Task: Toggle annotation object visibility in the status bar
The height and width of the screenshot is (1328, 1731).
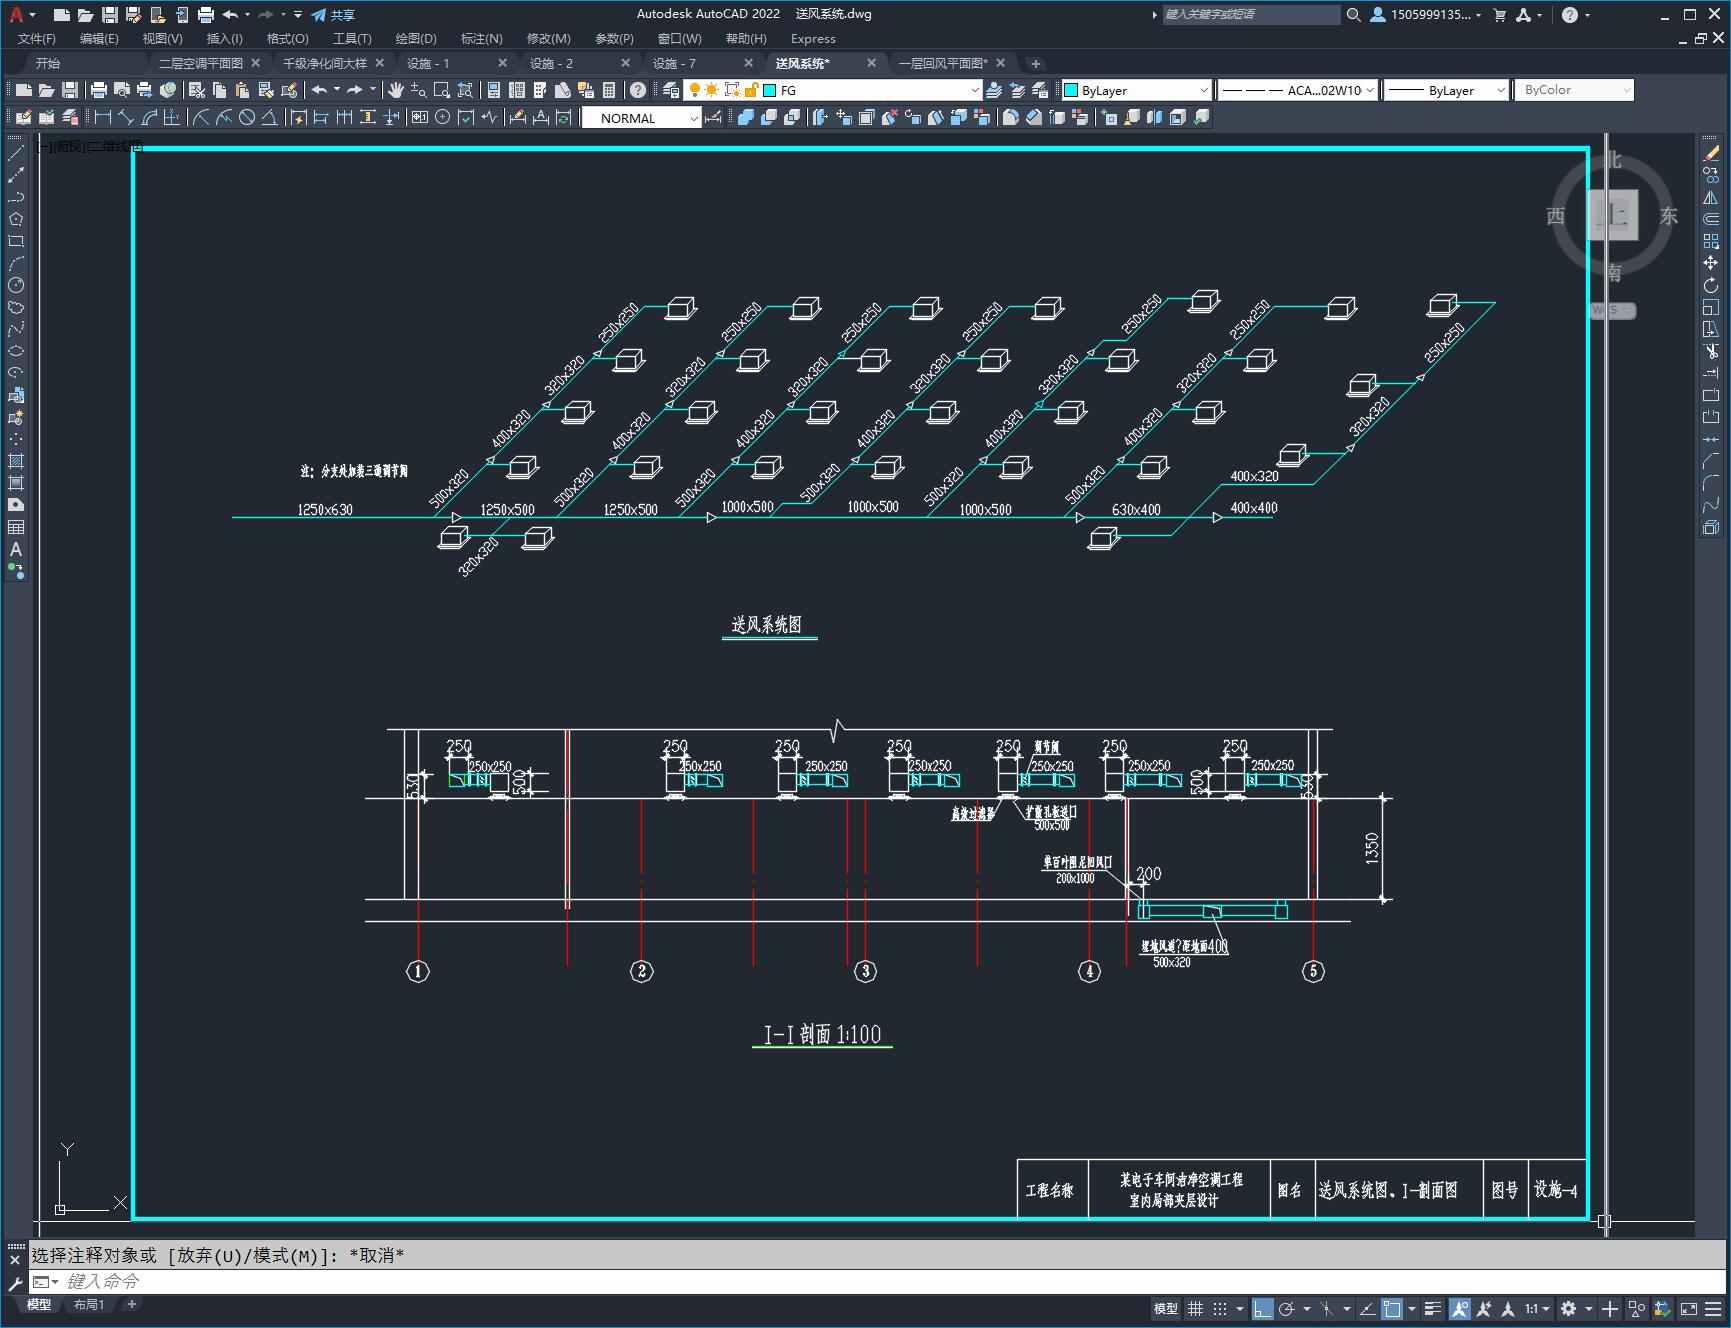Action: [1459, 1308]
